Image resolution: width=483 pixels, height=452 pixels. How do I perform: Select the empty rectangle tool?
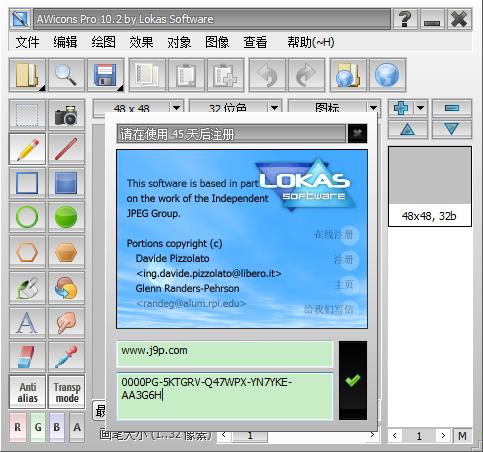tap(27, 183)
